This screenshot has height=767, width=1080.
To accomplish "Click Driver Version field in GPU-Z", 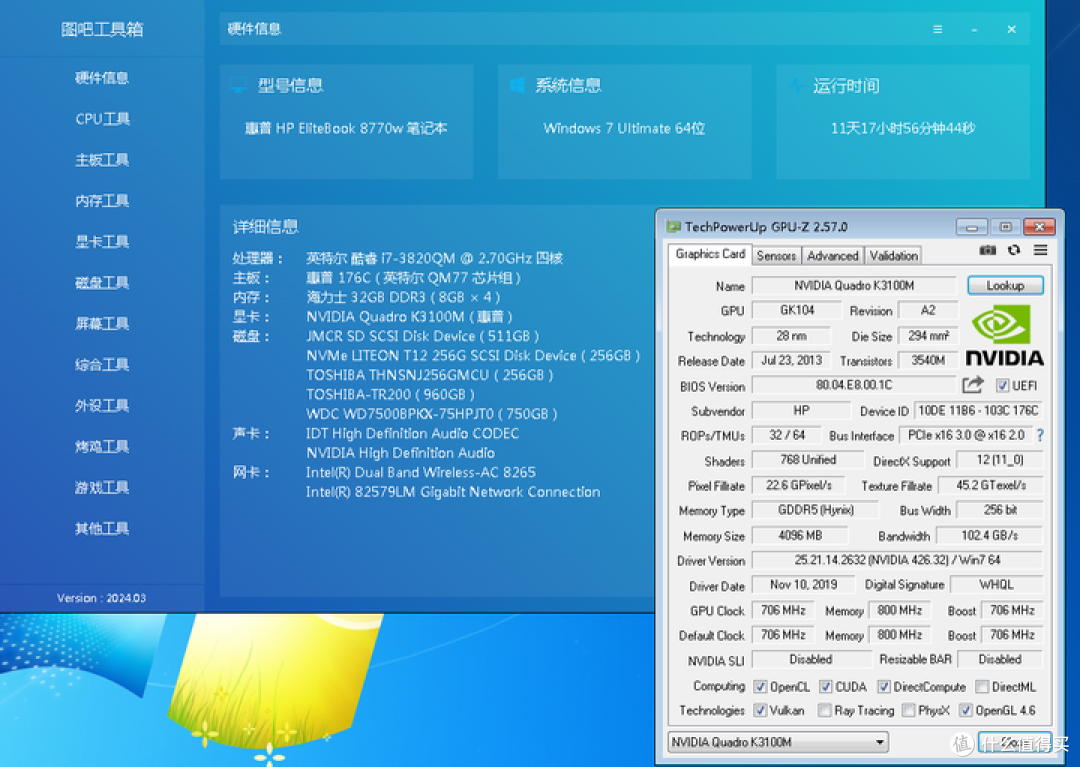I will point(897,560).
